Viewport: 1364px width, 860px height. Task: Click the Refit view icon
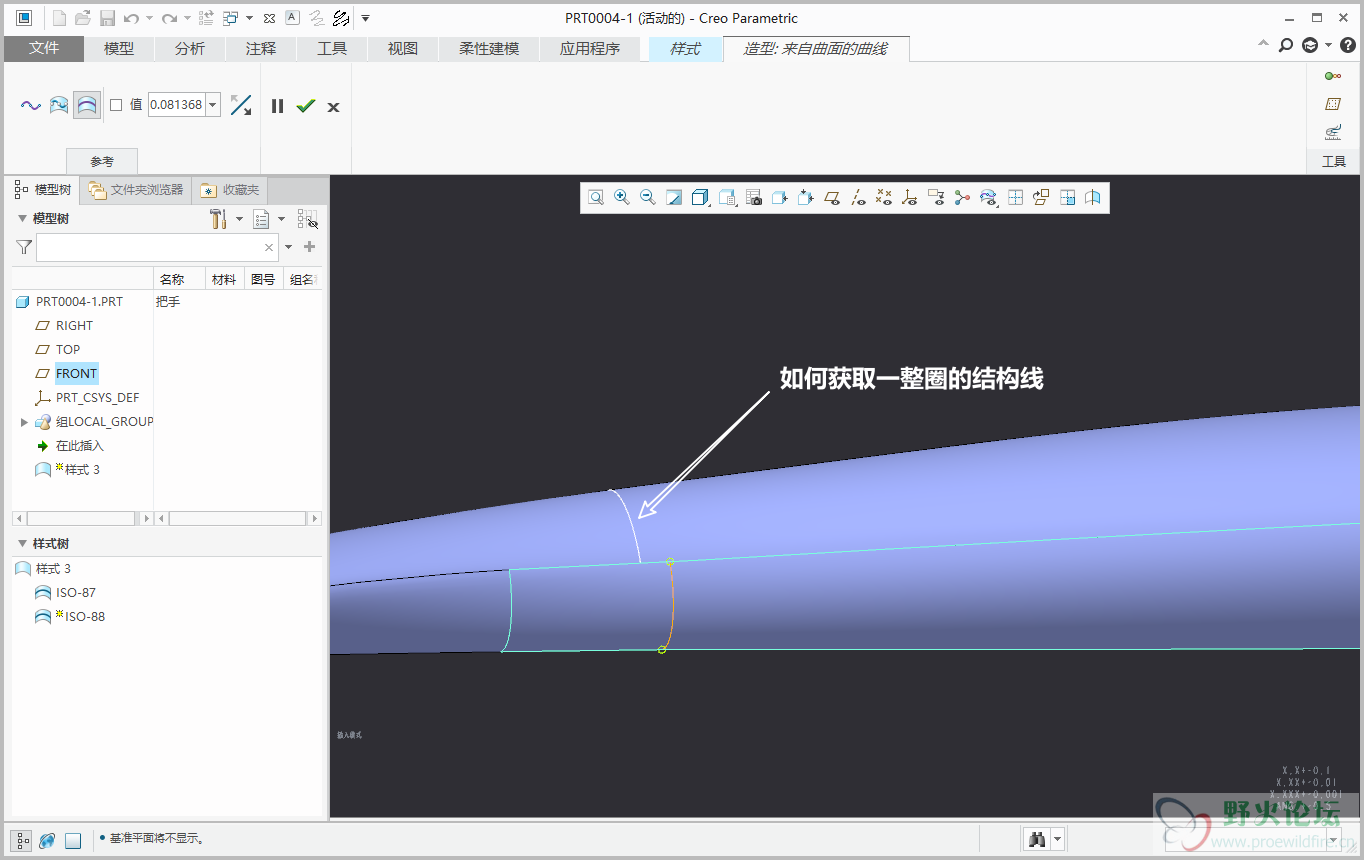[596, 198]
